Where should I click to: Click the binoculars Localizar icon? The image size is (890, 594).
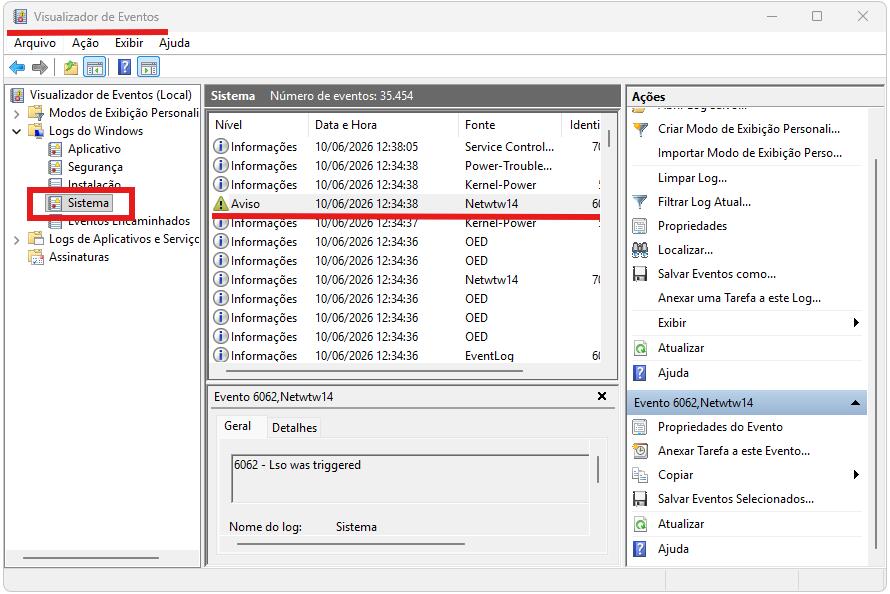640,250
